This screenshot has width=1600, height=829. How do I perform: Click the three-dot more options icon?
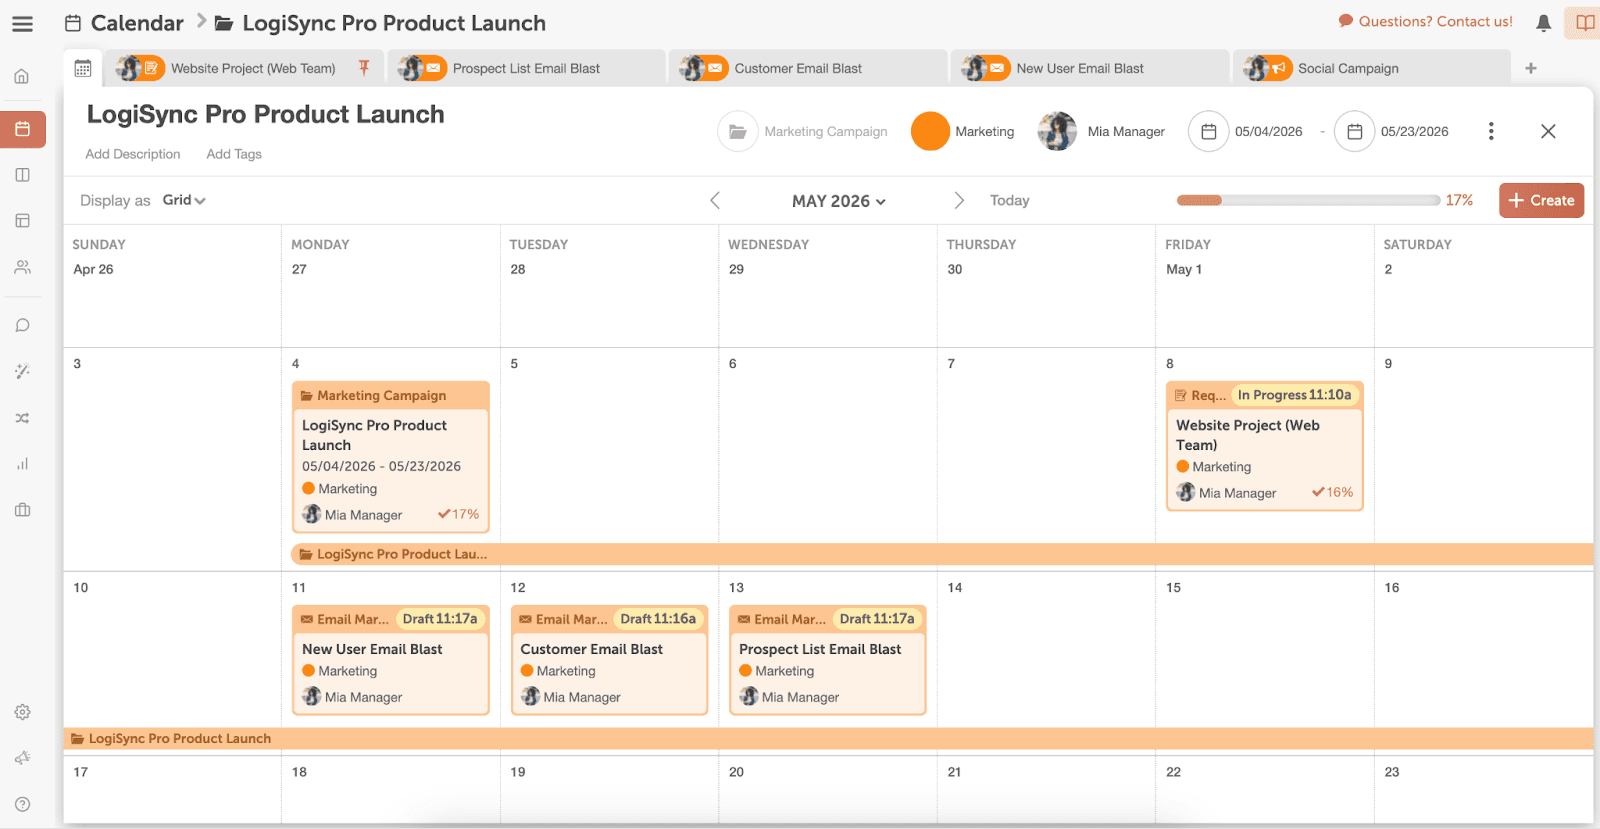pyautogui.click(x=1490, y=131)
